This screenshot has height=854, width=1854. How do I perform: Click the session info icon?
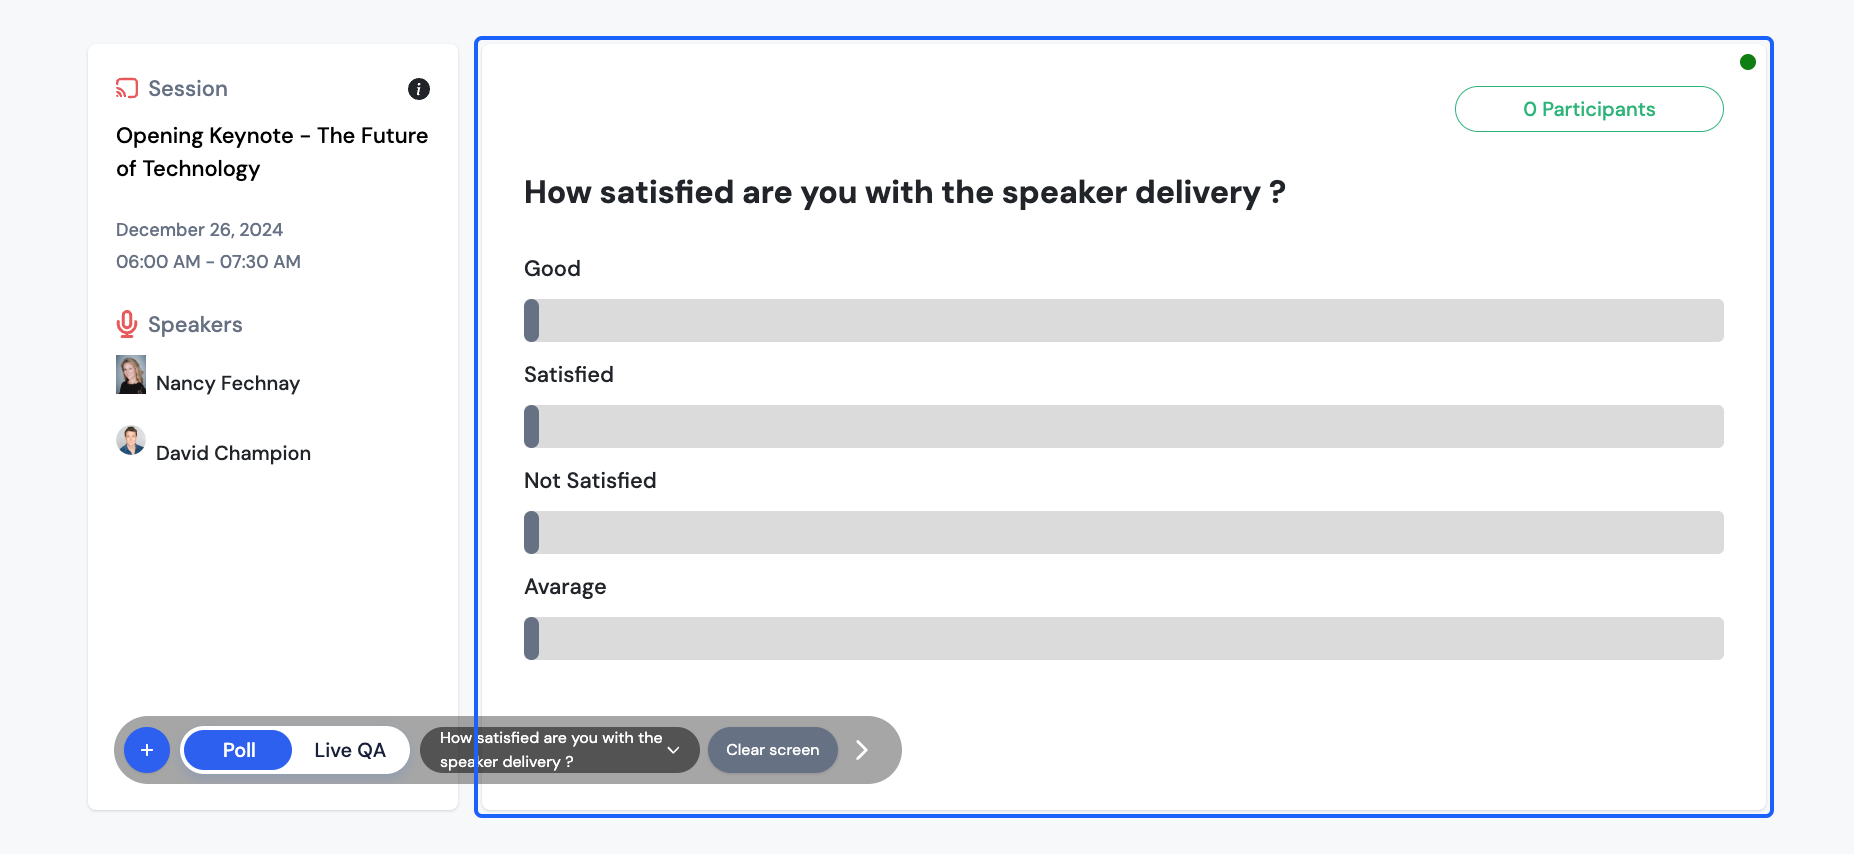(x=419, y=89)
